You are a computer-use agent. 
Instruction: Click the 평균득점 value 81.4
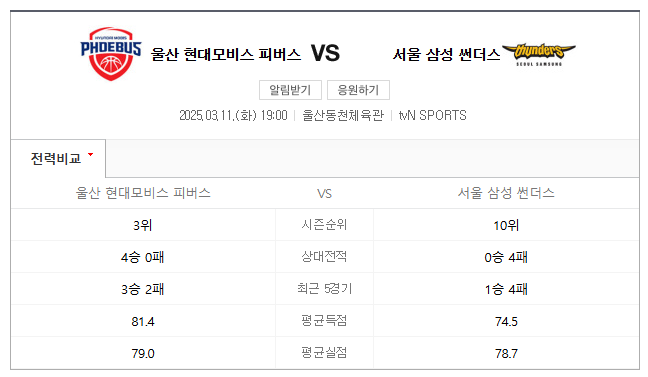[x=143, y=321]
